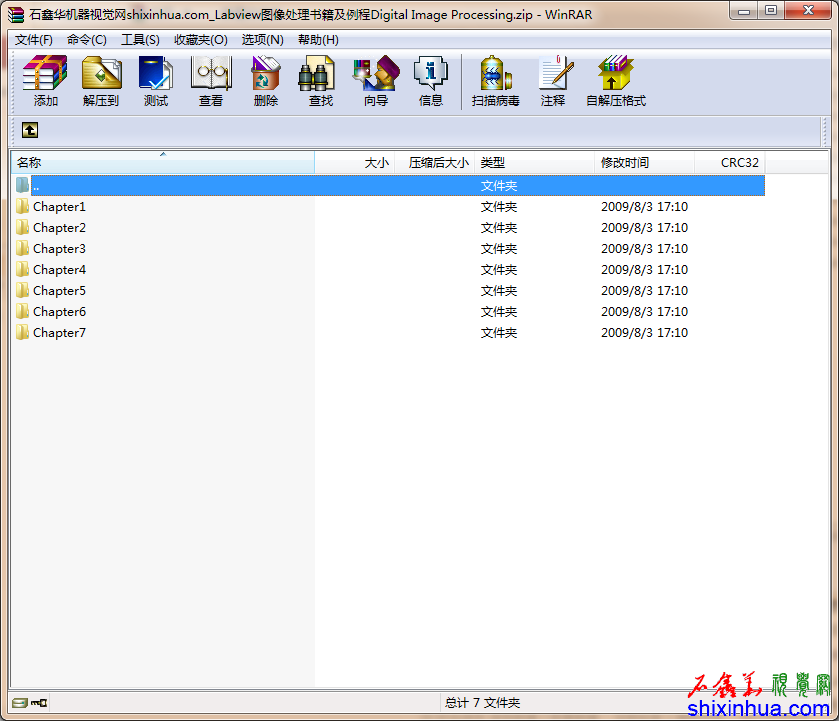This screenshot has height=721, width=839.
Task: Sort list by Name (名称) column header
Action: 162,163
